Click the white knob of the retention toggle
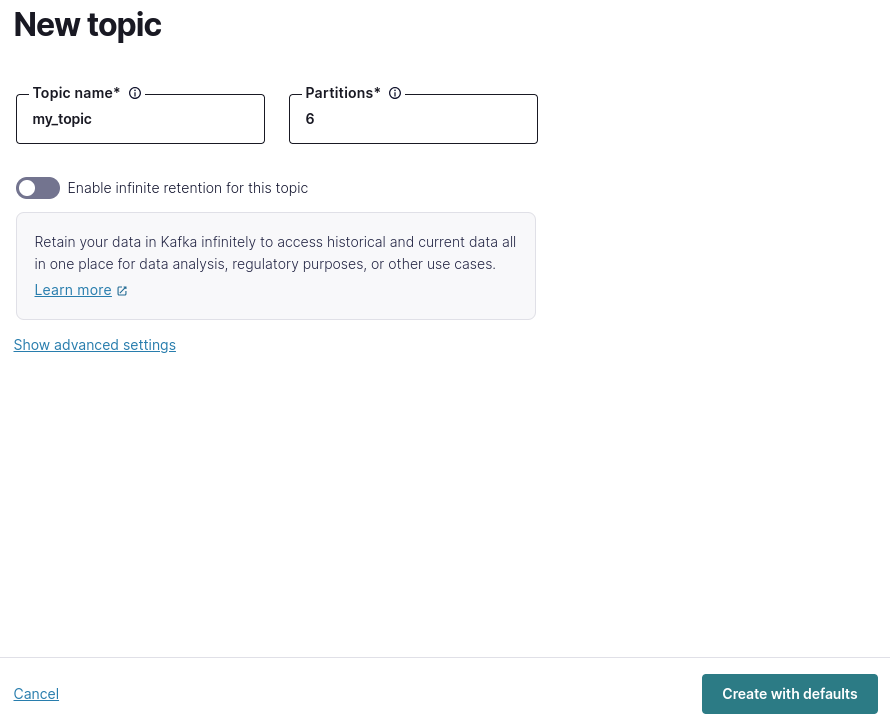 (x=28, y=188)
